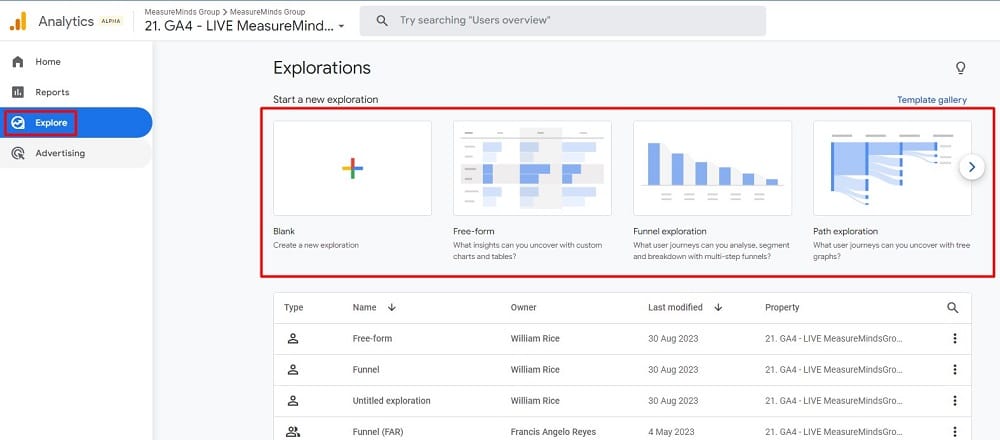The width and height of the screenshot is (1000, 440).
Task: Open the lightbulb insights icon
Action: click(x=960, y=68)
